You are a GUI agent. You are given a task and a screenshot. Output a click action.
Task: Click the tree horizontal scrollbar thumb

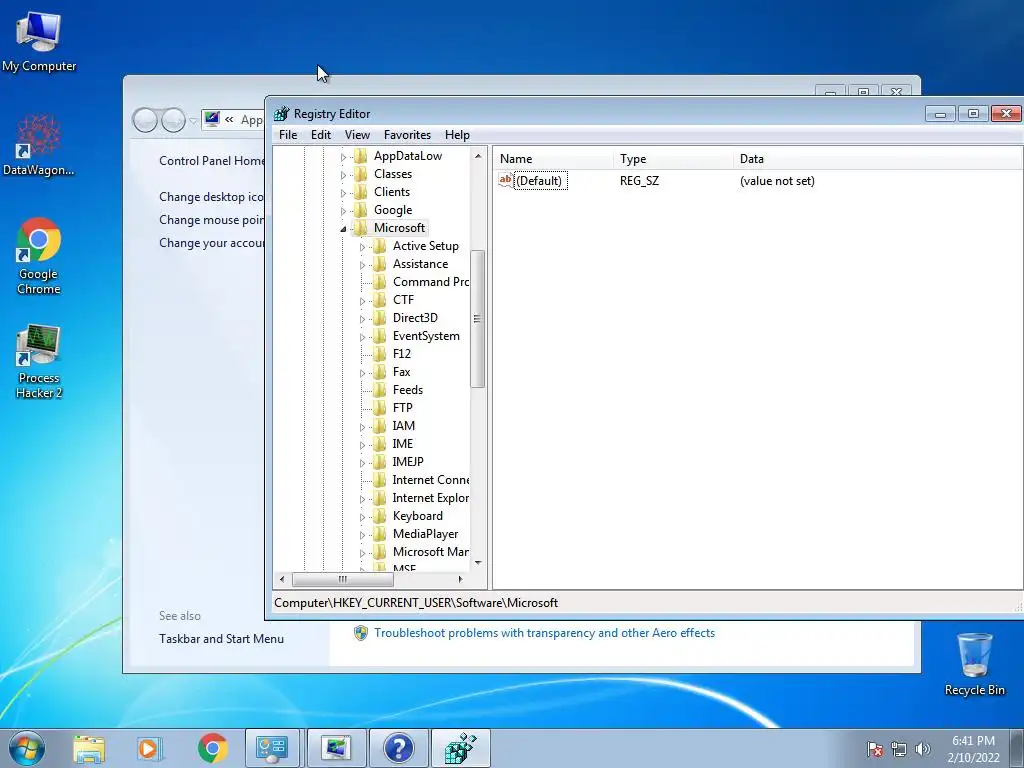(x=342, y=579)
